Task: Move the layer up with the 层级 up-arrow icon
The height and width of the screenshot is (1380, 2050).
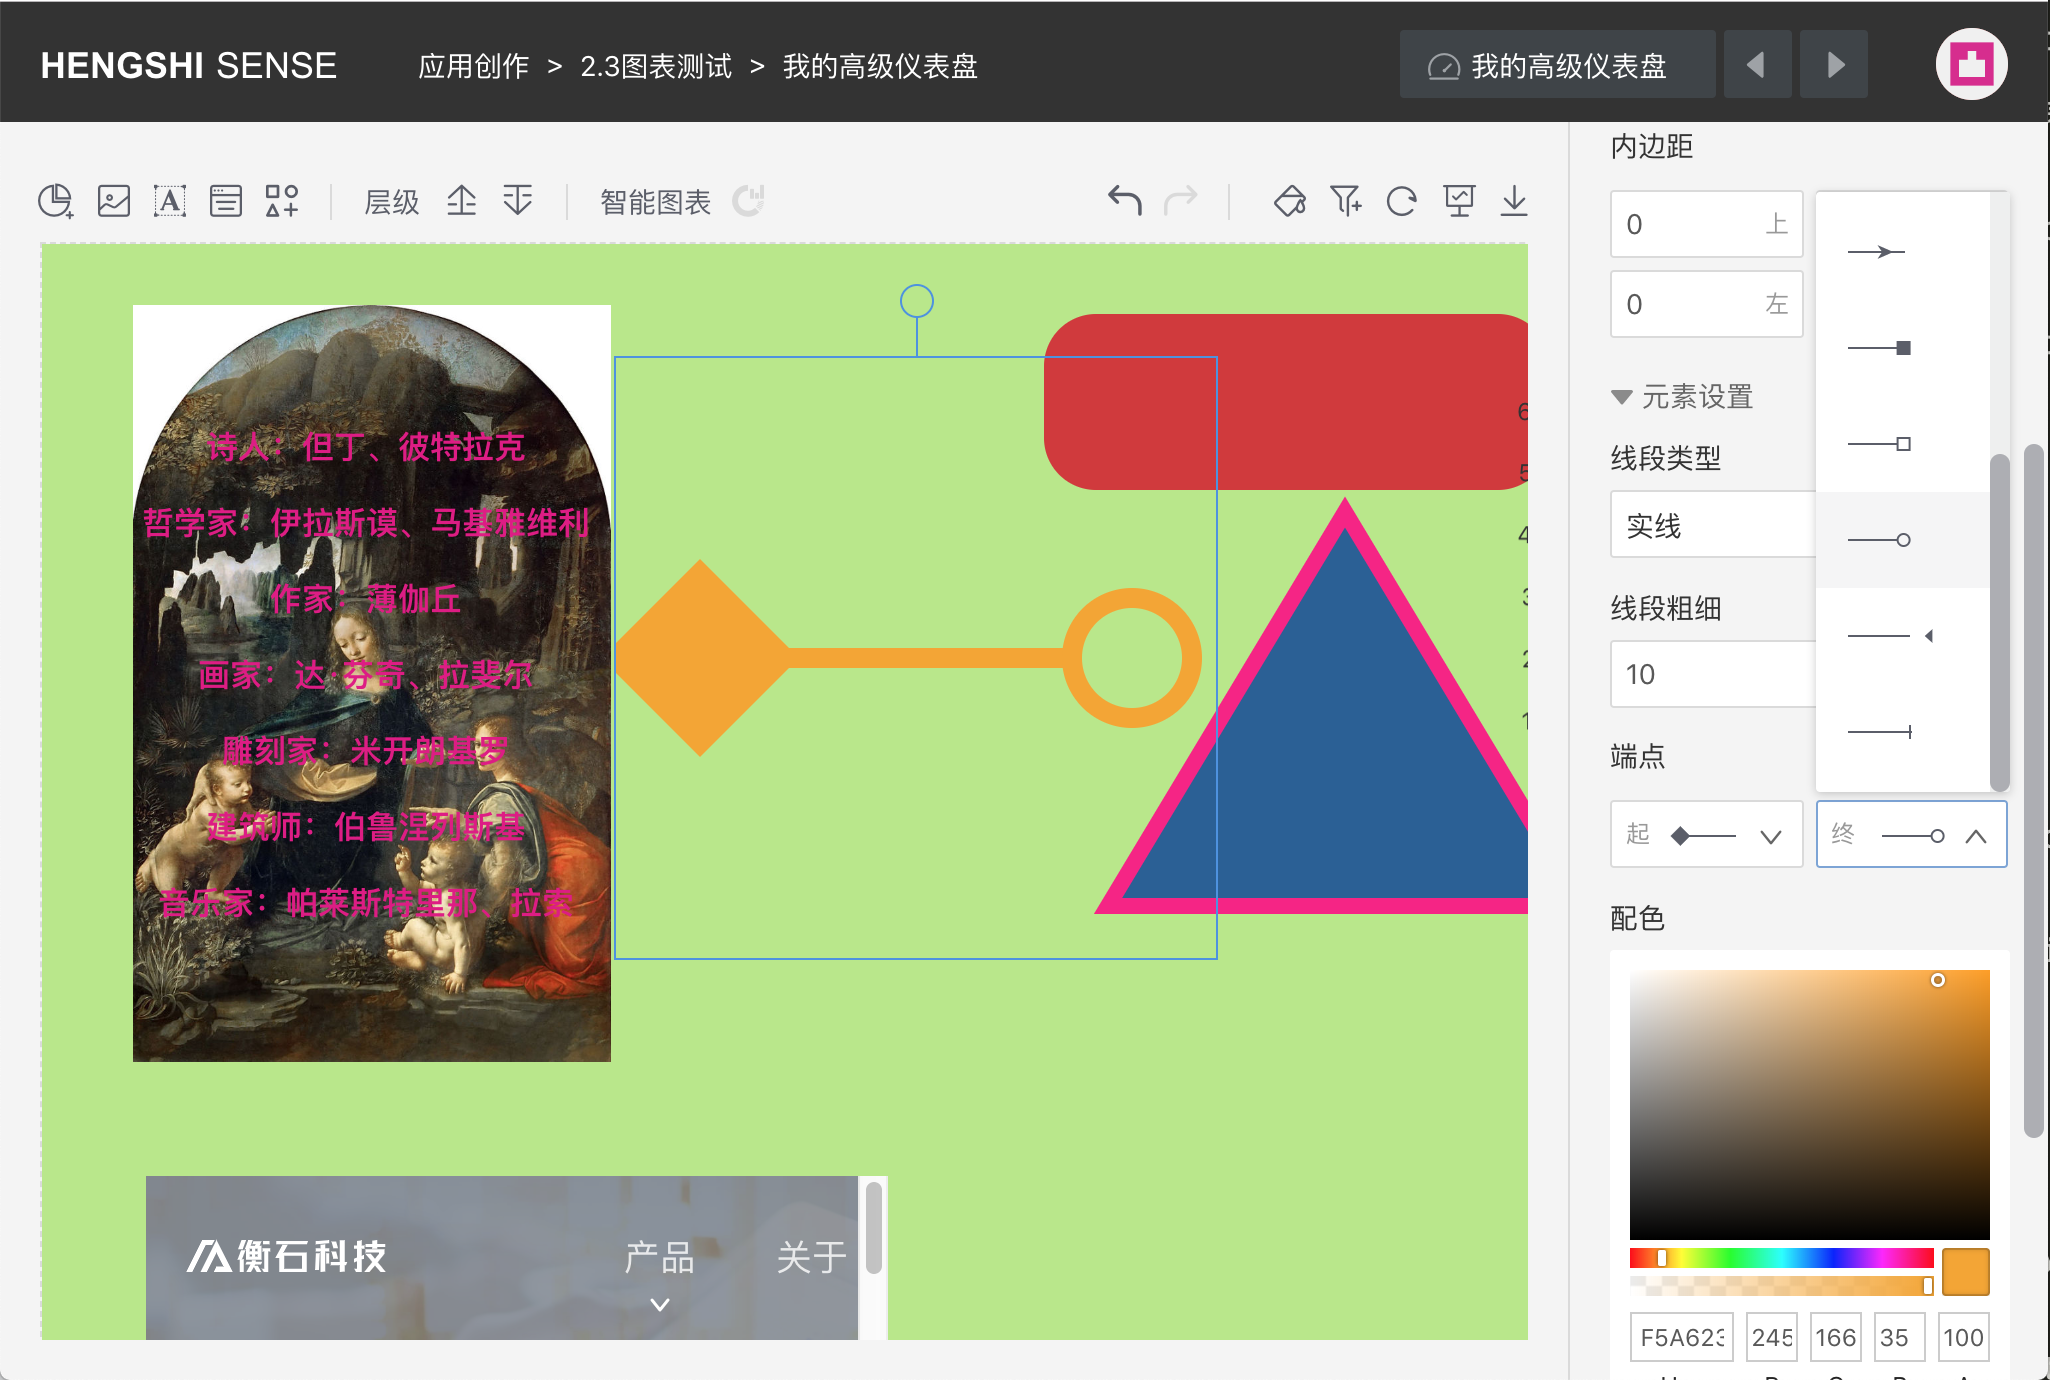Action: tap(461, 201)
